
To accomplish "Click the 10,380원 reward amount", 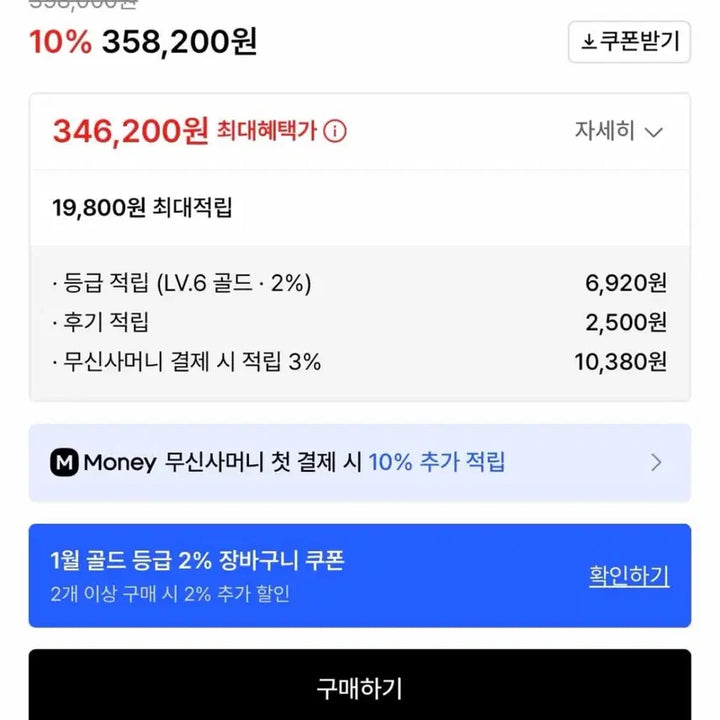I will (x=620, y=362).
